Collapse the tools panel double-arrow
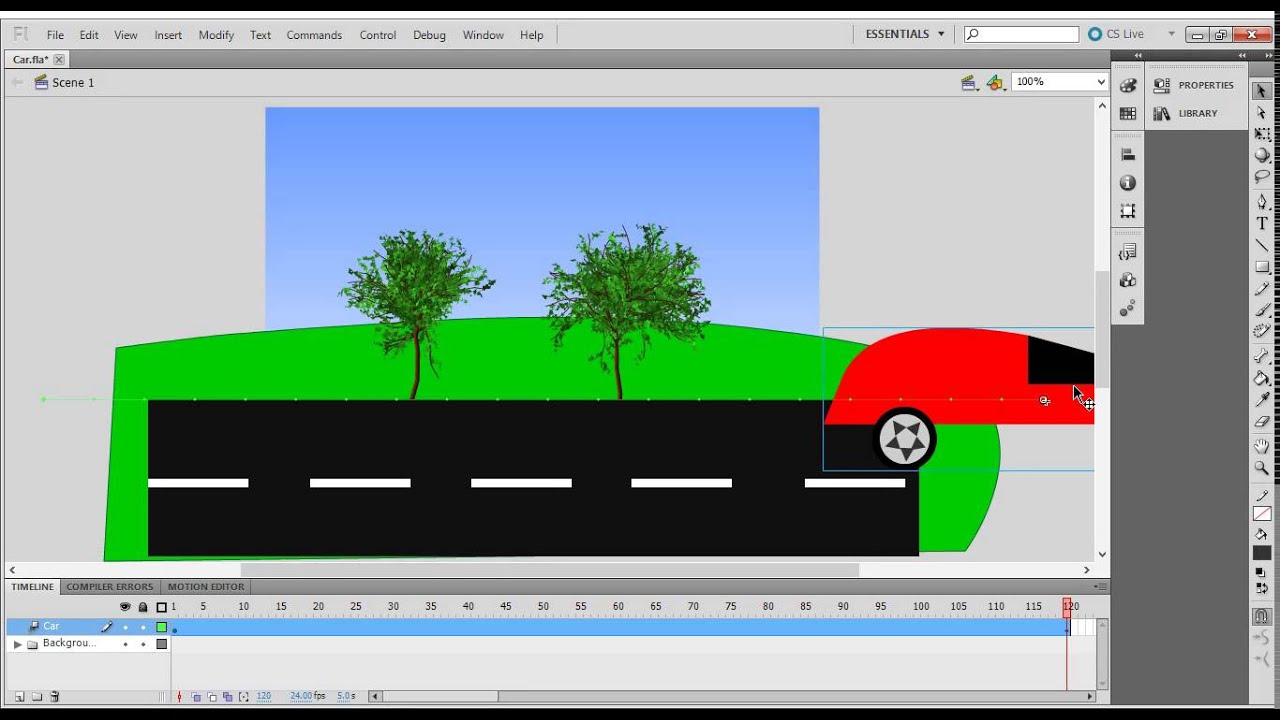Image resolution: width=1280 pixels, height=720 pixels. point(1270,56)
